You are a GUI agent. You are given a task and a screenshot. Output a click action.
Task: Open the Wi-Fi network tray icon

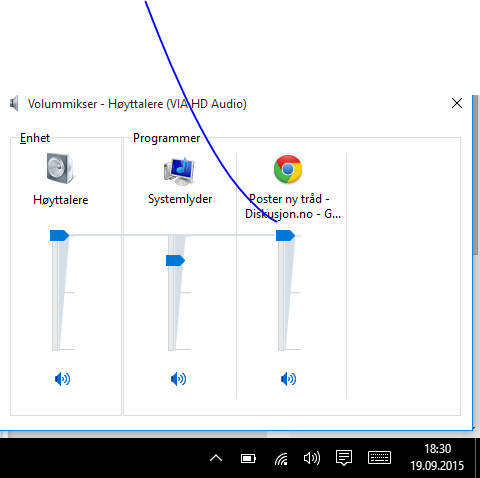coord(281,459)
